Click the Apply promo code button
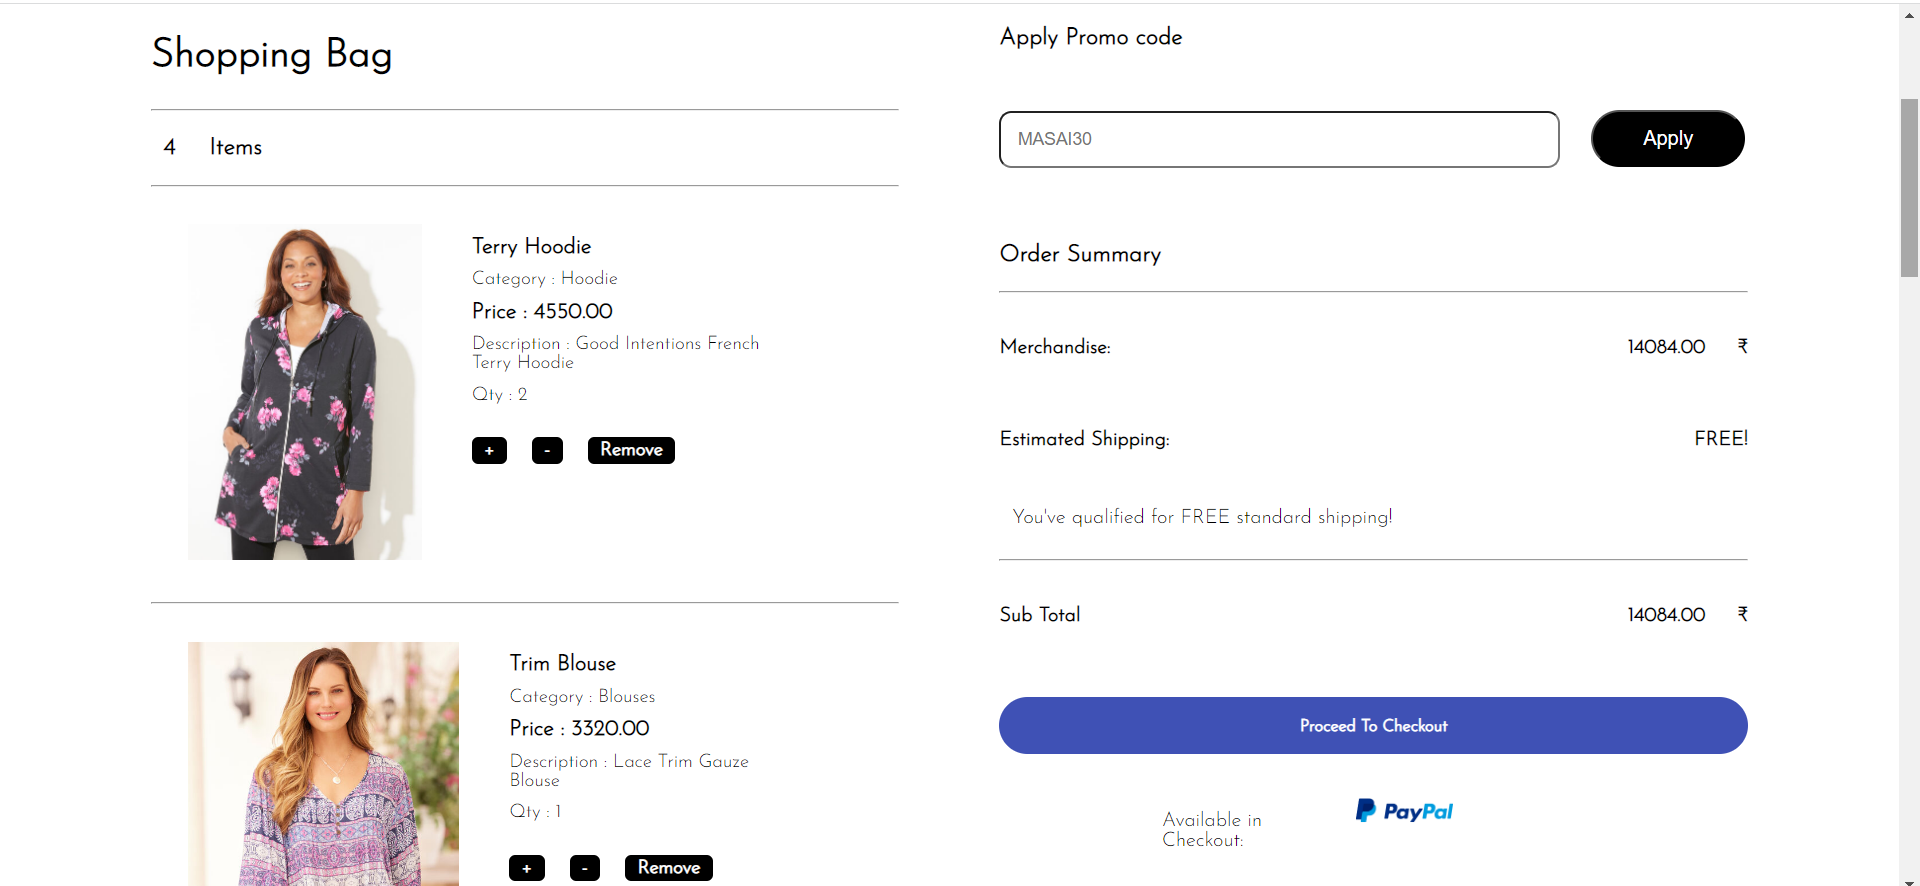Viewport: 1920px width, 886px height. (x=1667, y=139)
